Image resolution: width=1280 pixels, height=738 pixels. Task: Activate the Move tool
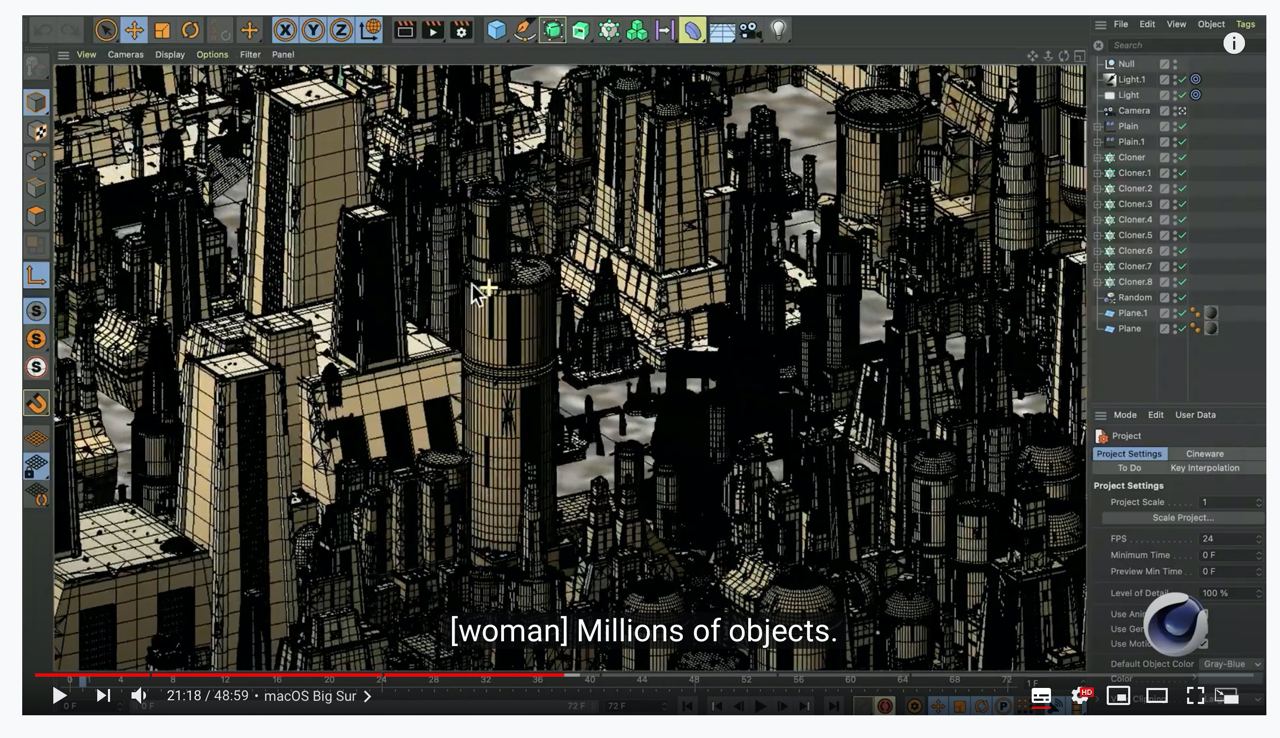(134, 30)
